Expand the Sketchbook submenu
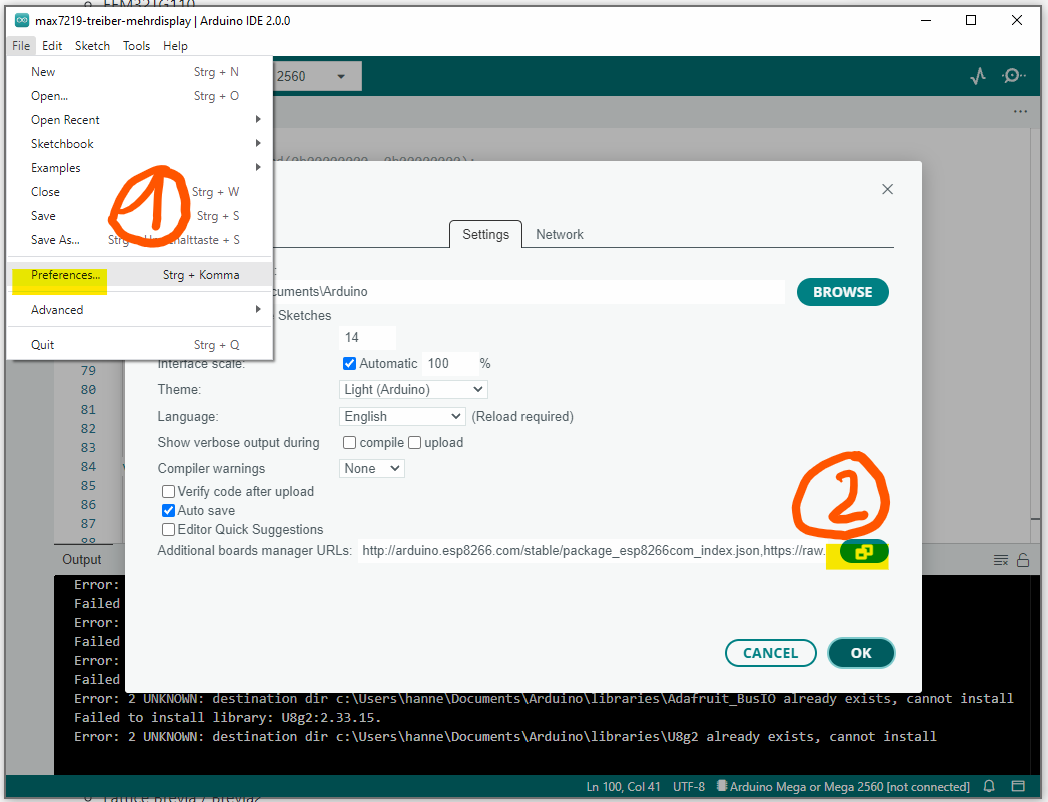The width and height of the screenshot is (1048, 802). pos(258,143)
